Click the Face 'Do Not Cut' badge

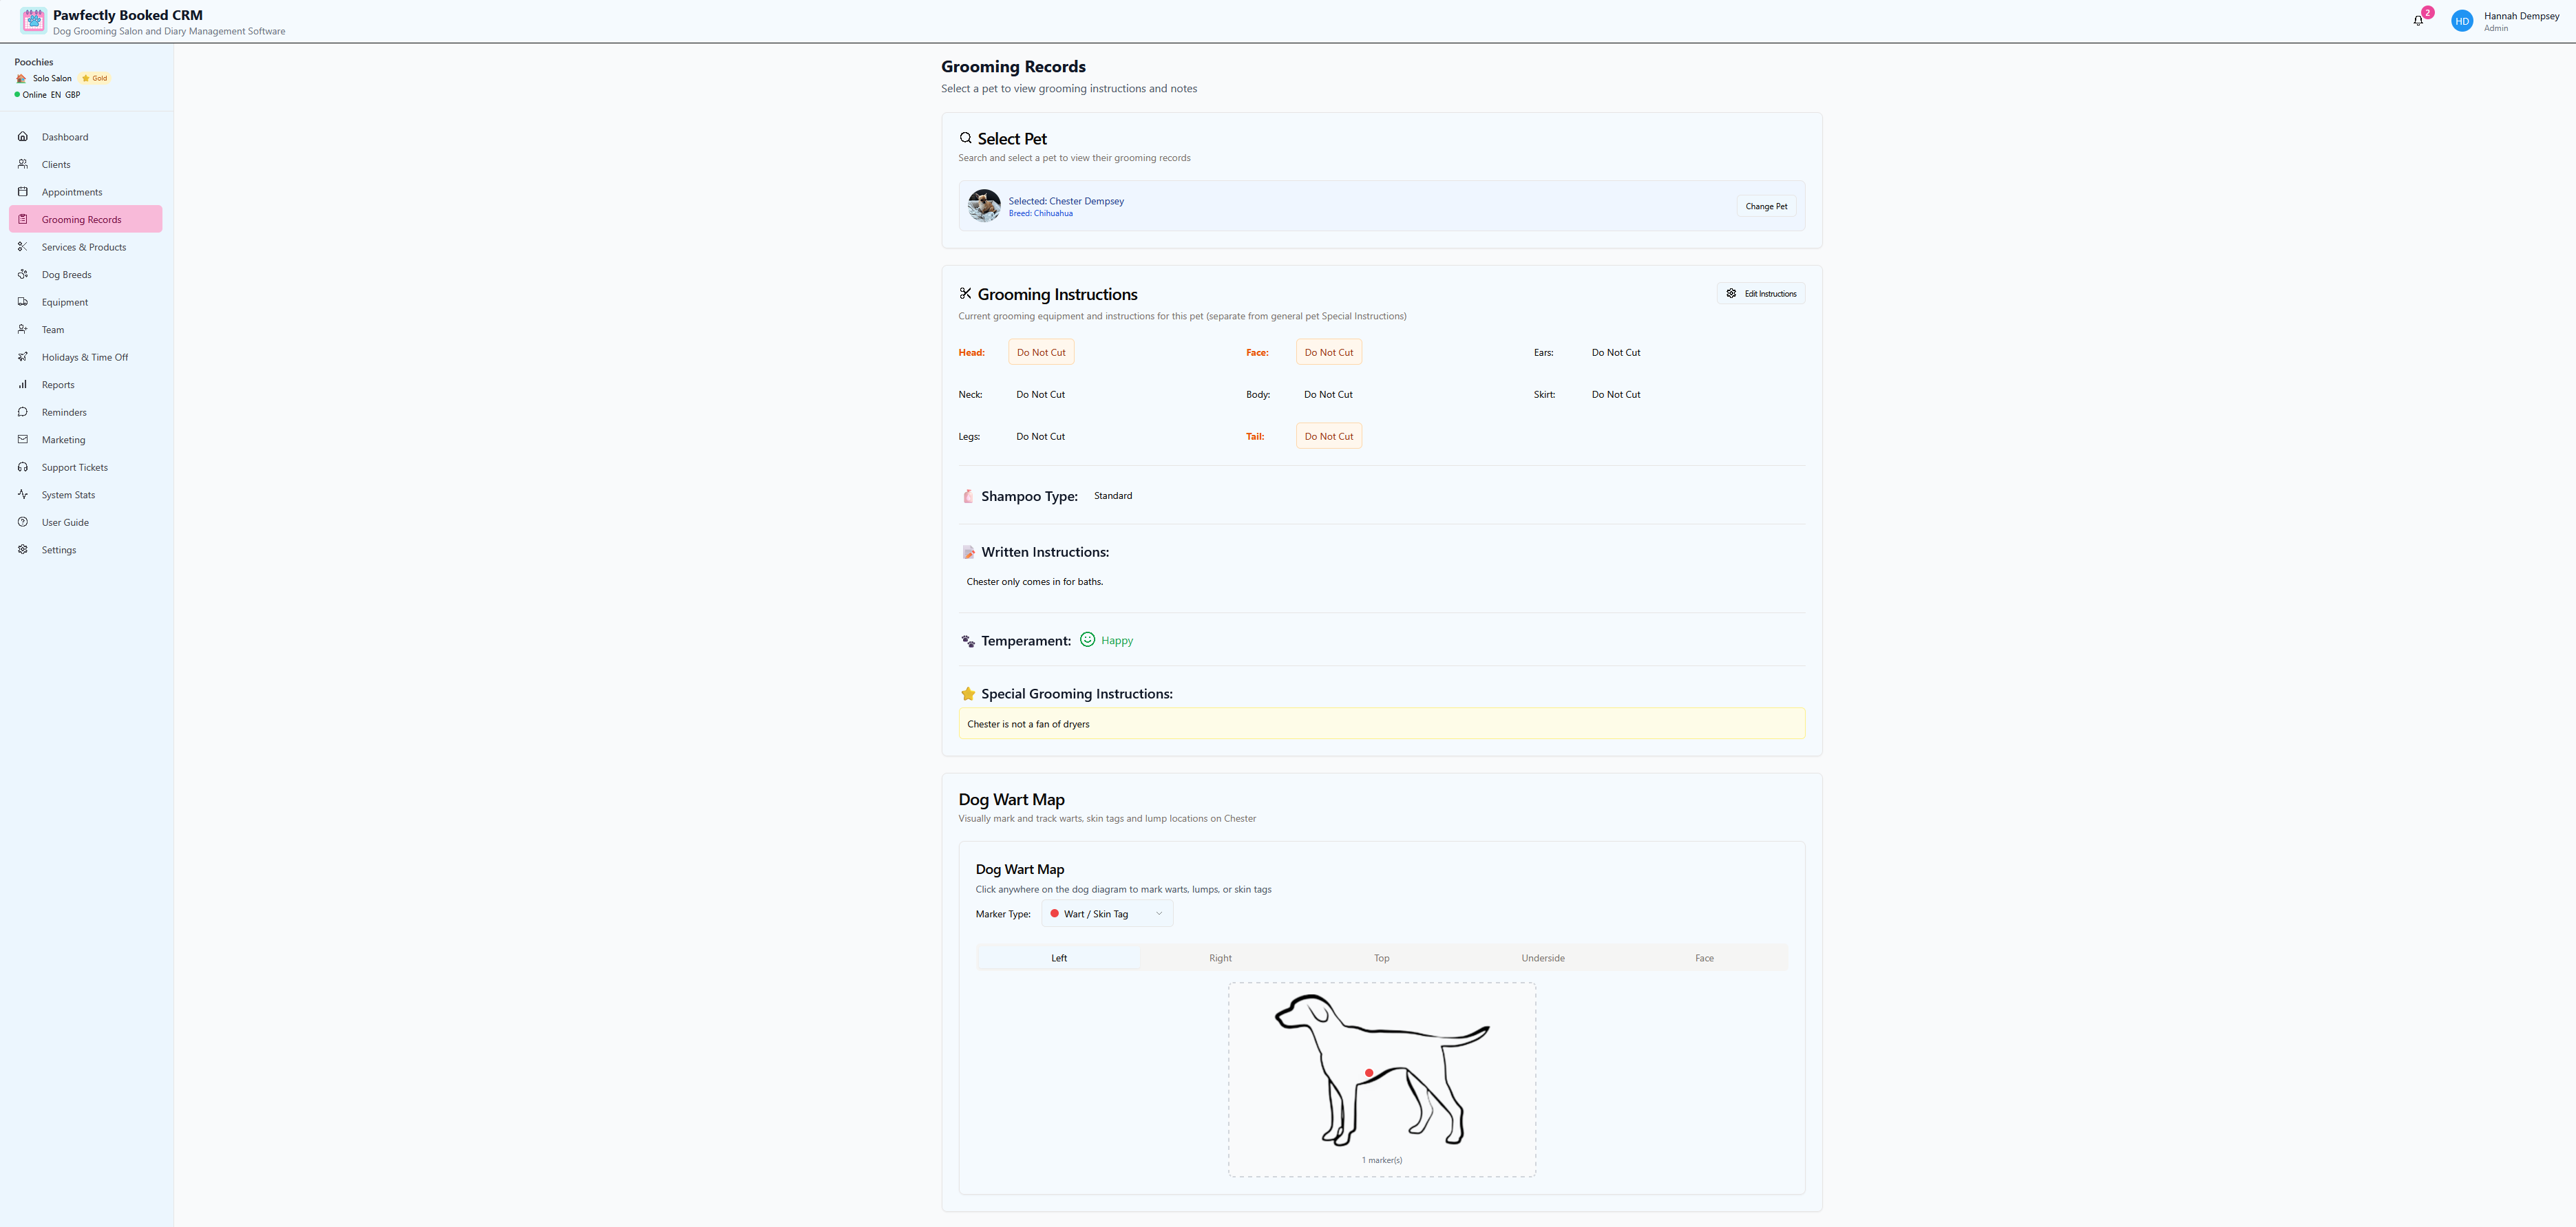tap(1329, 352)
